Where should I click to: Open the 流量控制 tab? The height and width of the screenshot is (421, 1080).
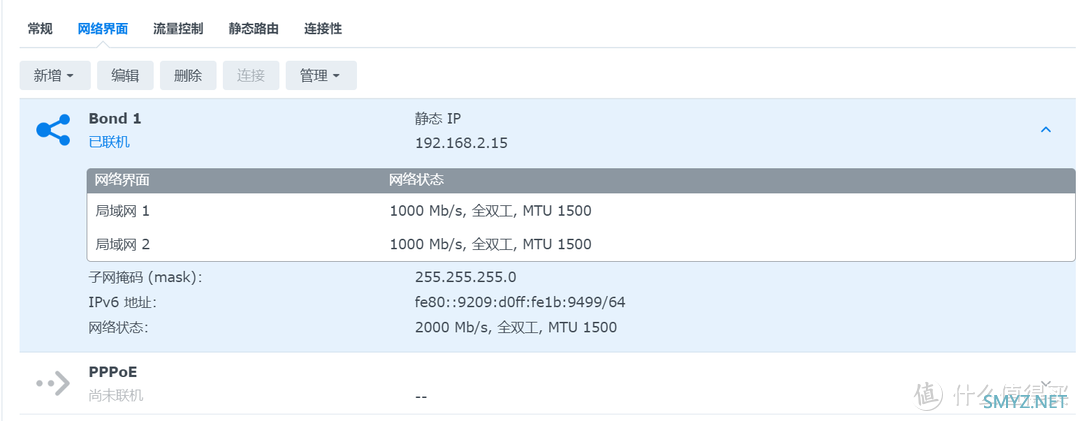(x=178, y=29)
